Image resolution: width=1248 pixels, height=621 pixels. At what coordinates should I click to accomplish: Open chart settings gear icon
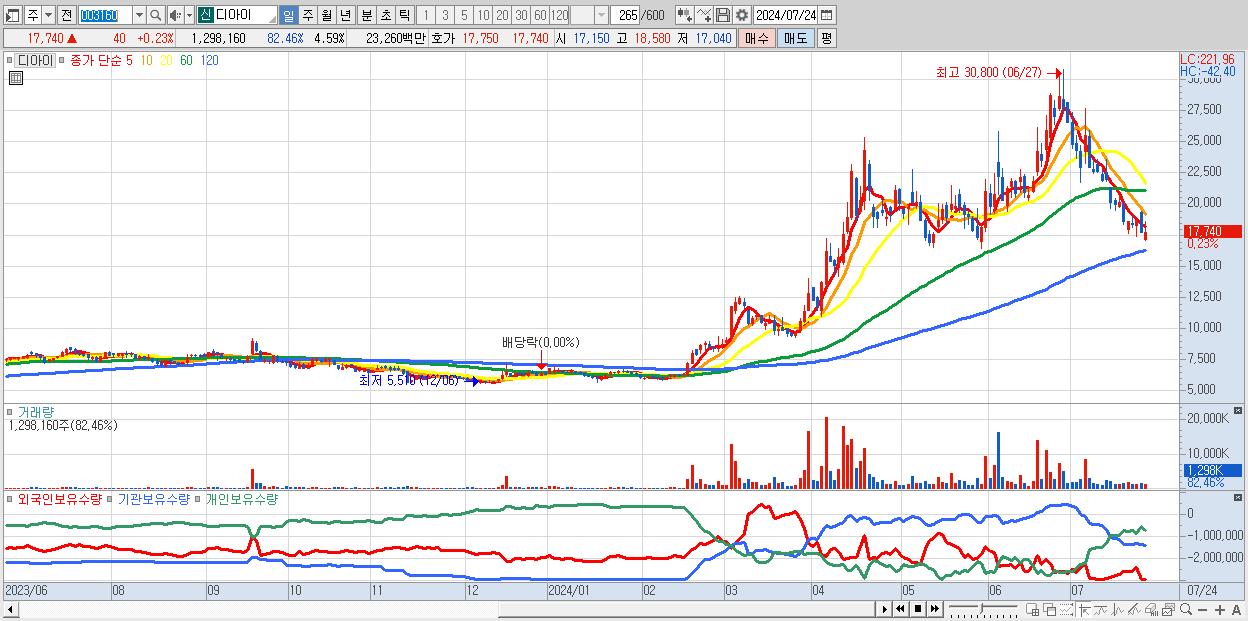coord(741,15)
